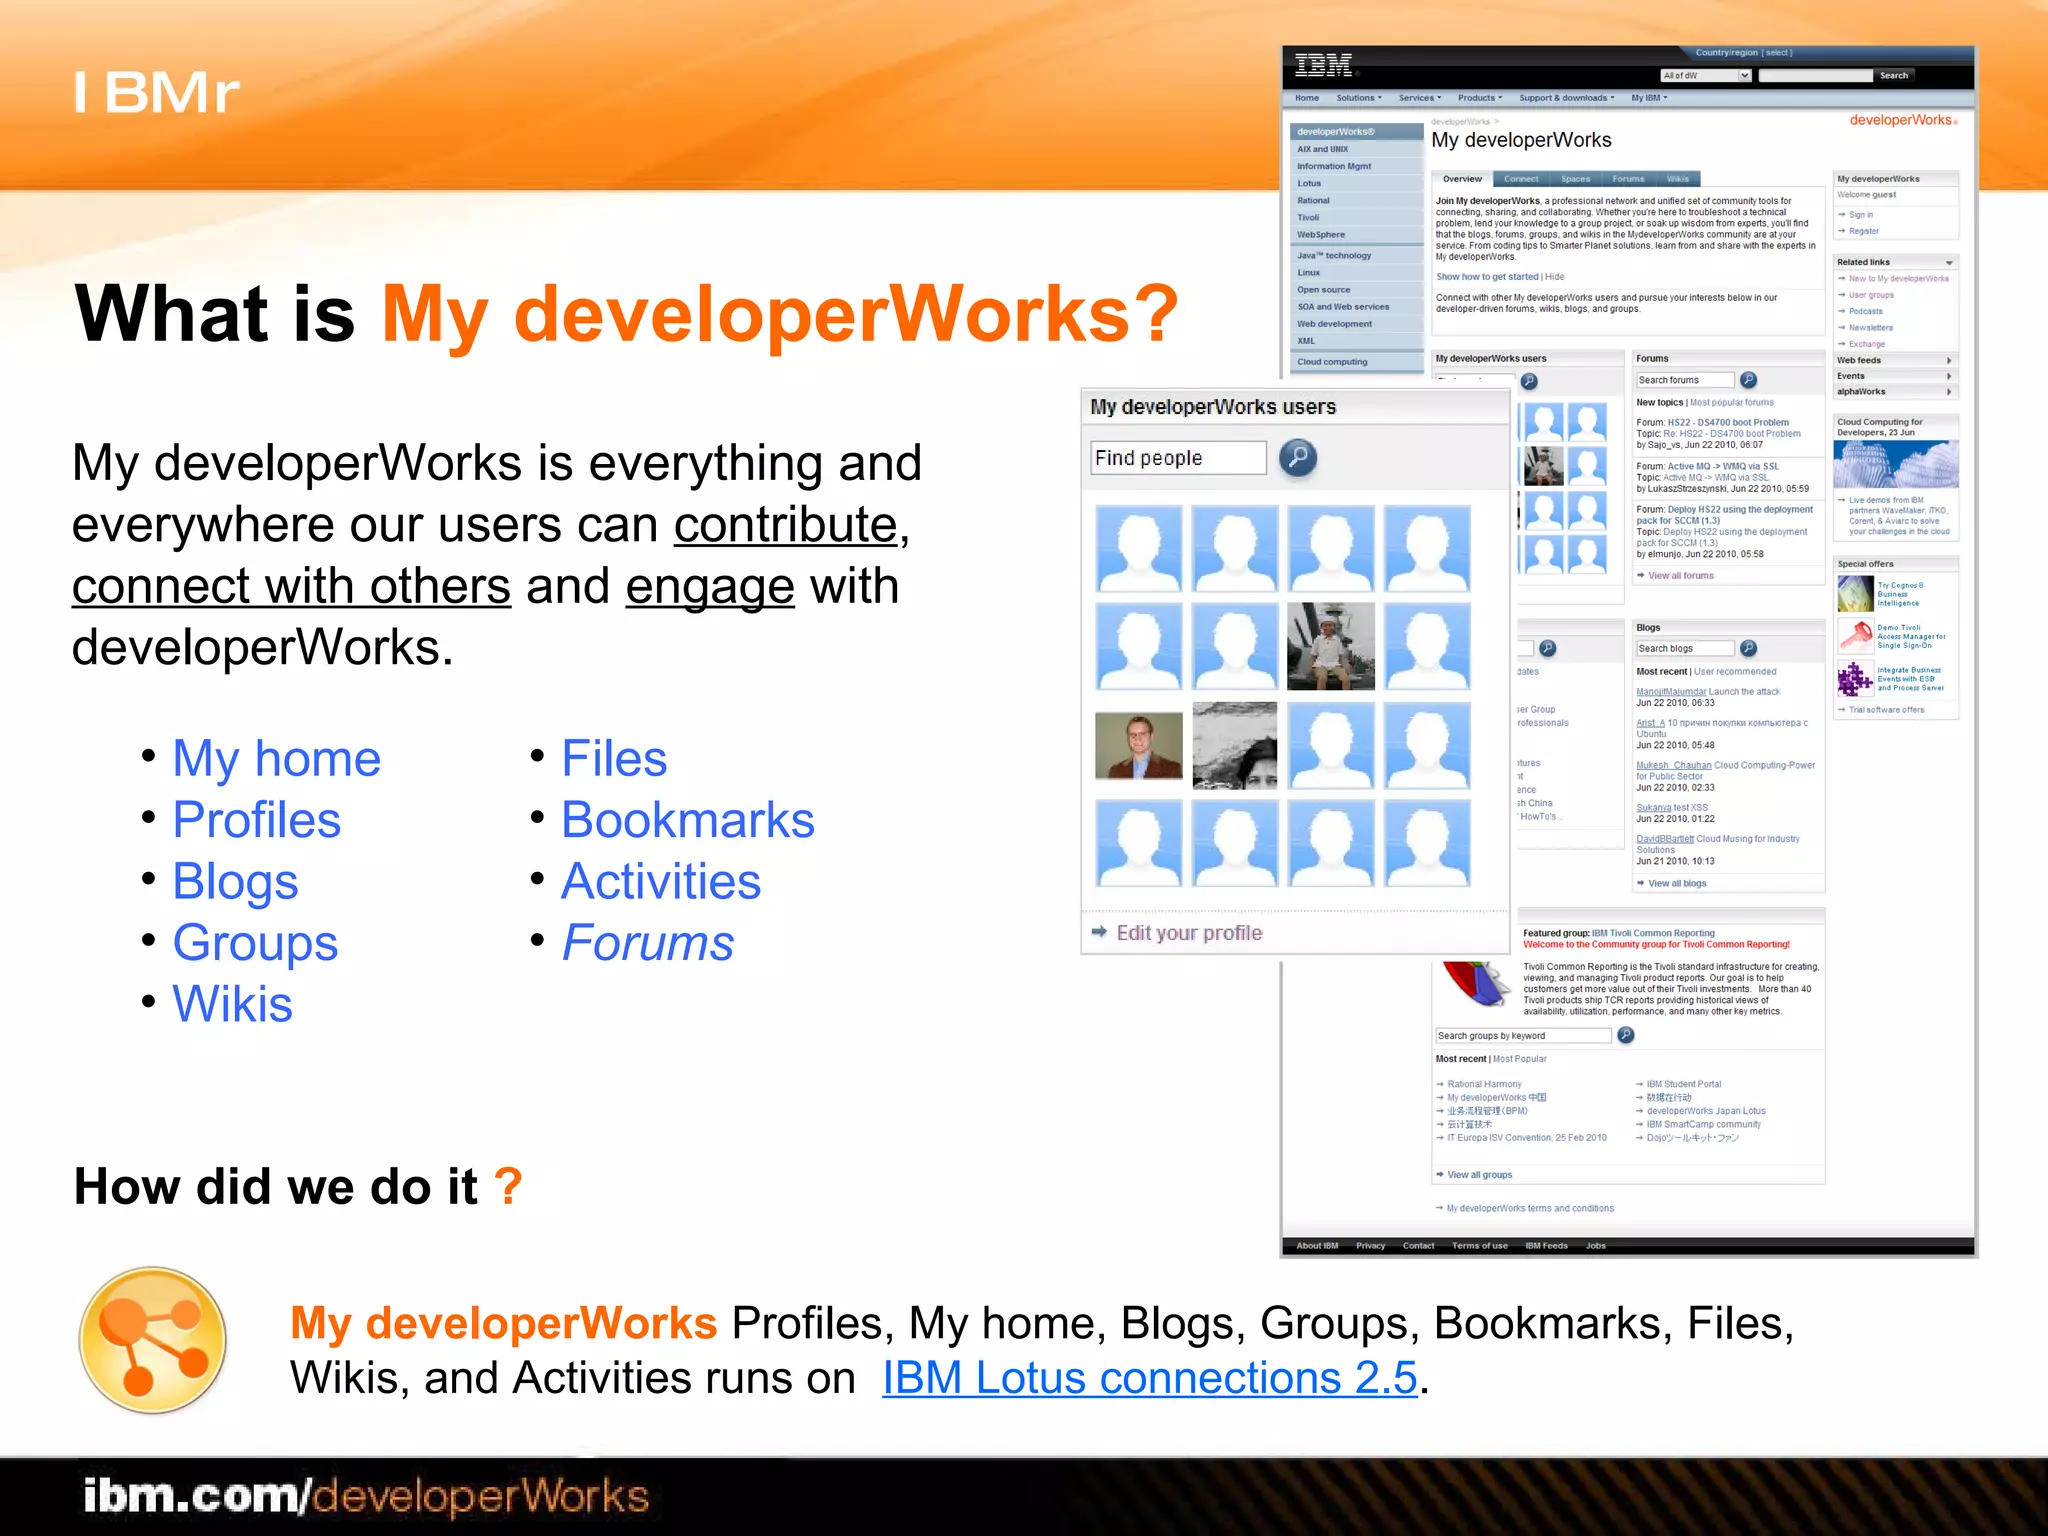
Task: Click the Edit your profile link
Action: (1188, 933)
